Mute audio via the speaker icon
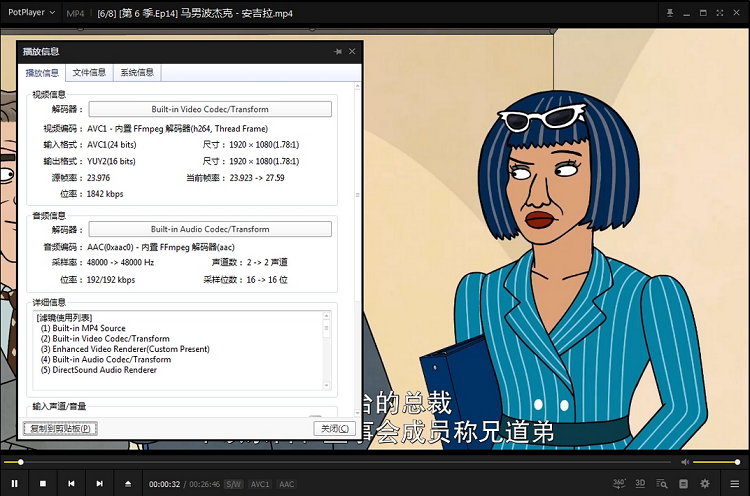The width and height of the screenshot is (750, 496). [685, 462]
